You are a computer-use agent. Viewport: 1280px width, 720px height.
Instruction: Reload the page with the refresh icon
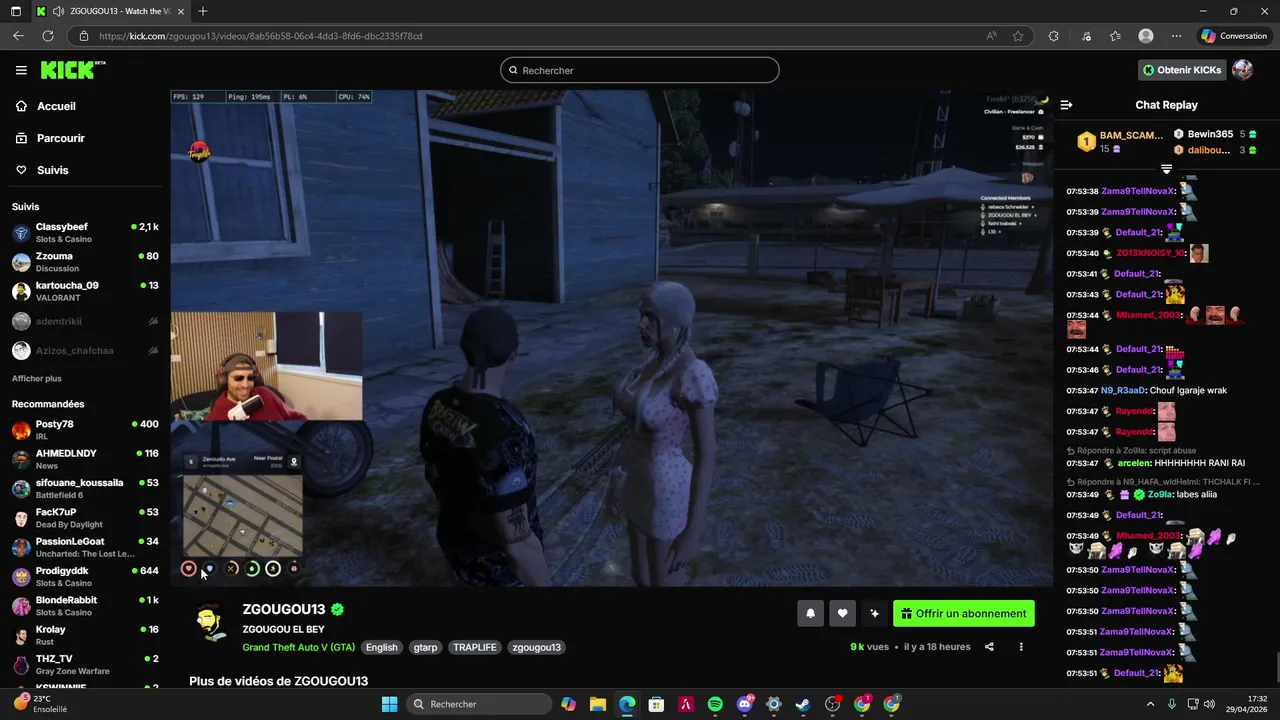47,36
